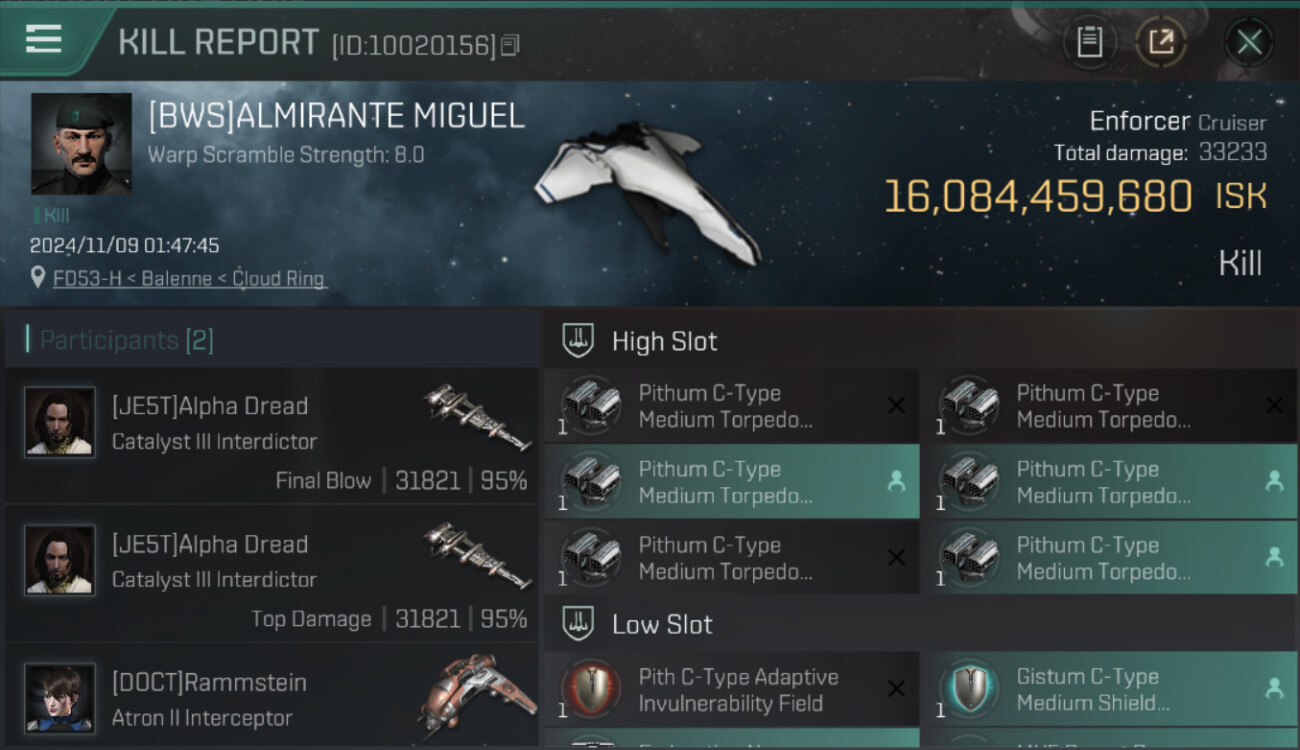Copy the kill report ID
This screenshot has height=750, width=1300.
[511, 45]
